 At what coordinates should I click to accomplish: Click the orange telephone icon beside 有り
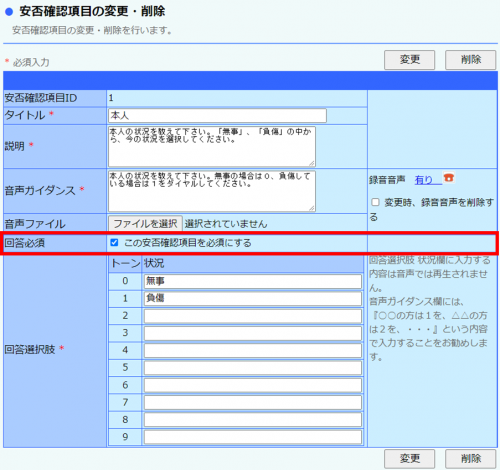pos(449,178)
